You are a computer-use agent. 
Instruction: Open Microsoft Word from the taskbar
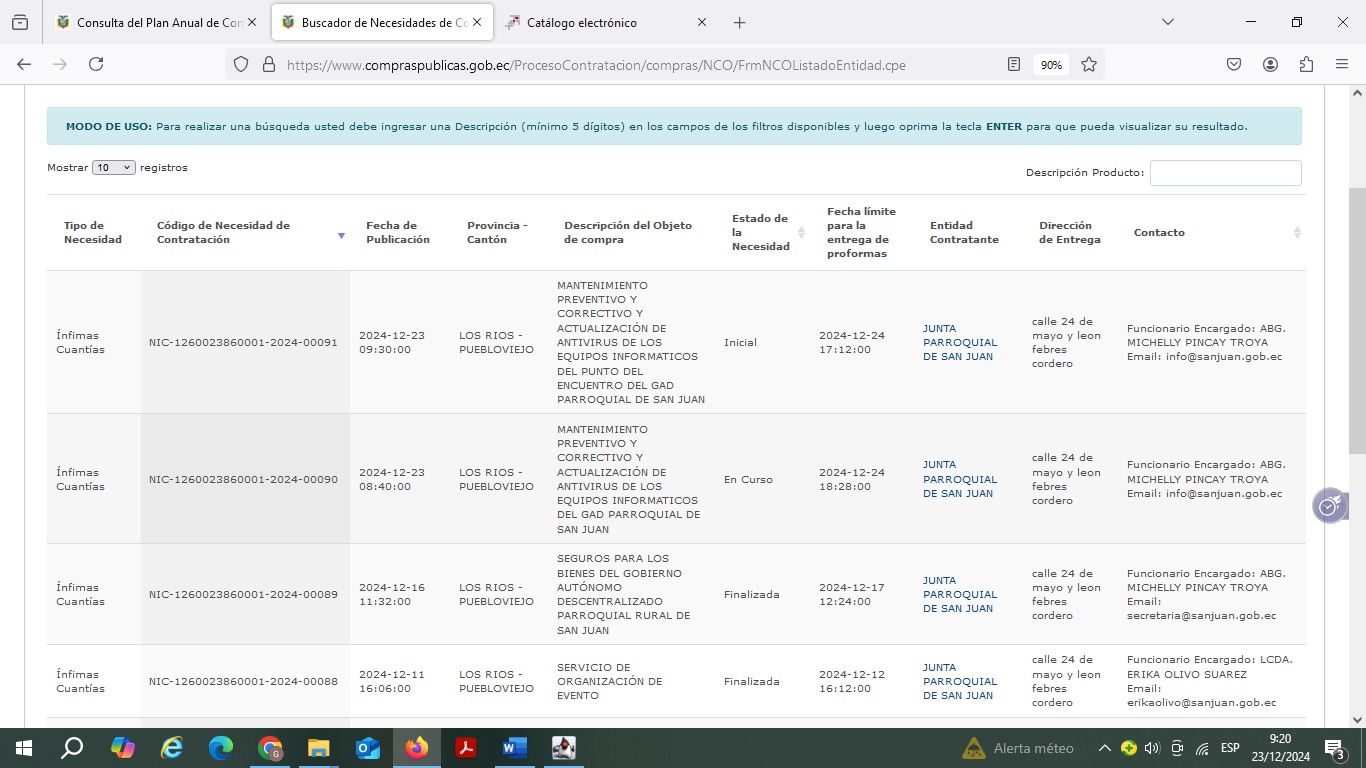[x=515, y=748]
